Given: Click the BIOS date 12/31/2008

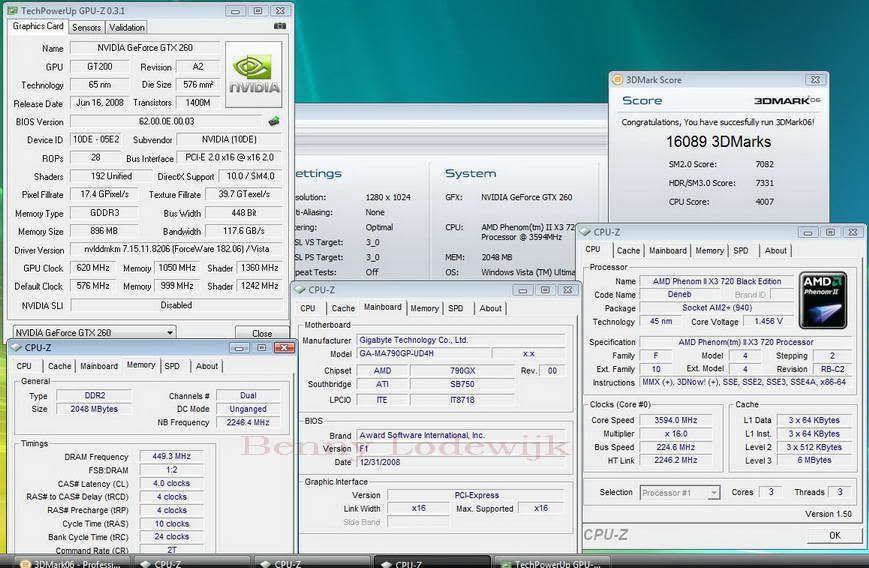Looking at the screenshot, I should coord(461,462).
